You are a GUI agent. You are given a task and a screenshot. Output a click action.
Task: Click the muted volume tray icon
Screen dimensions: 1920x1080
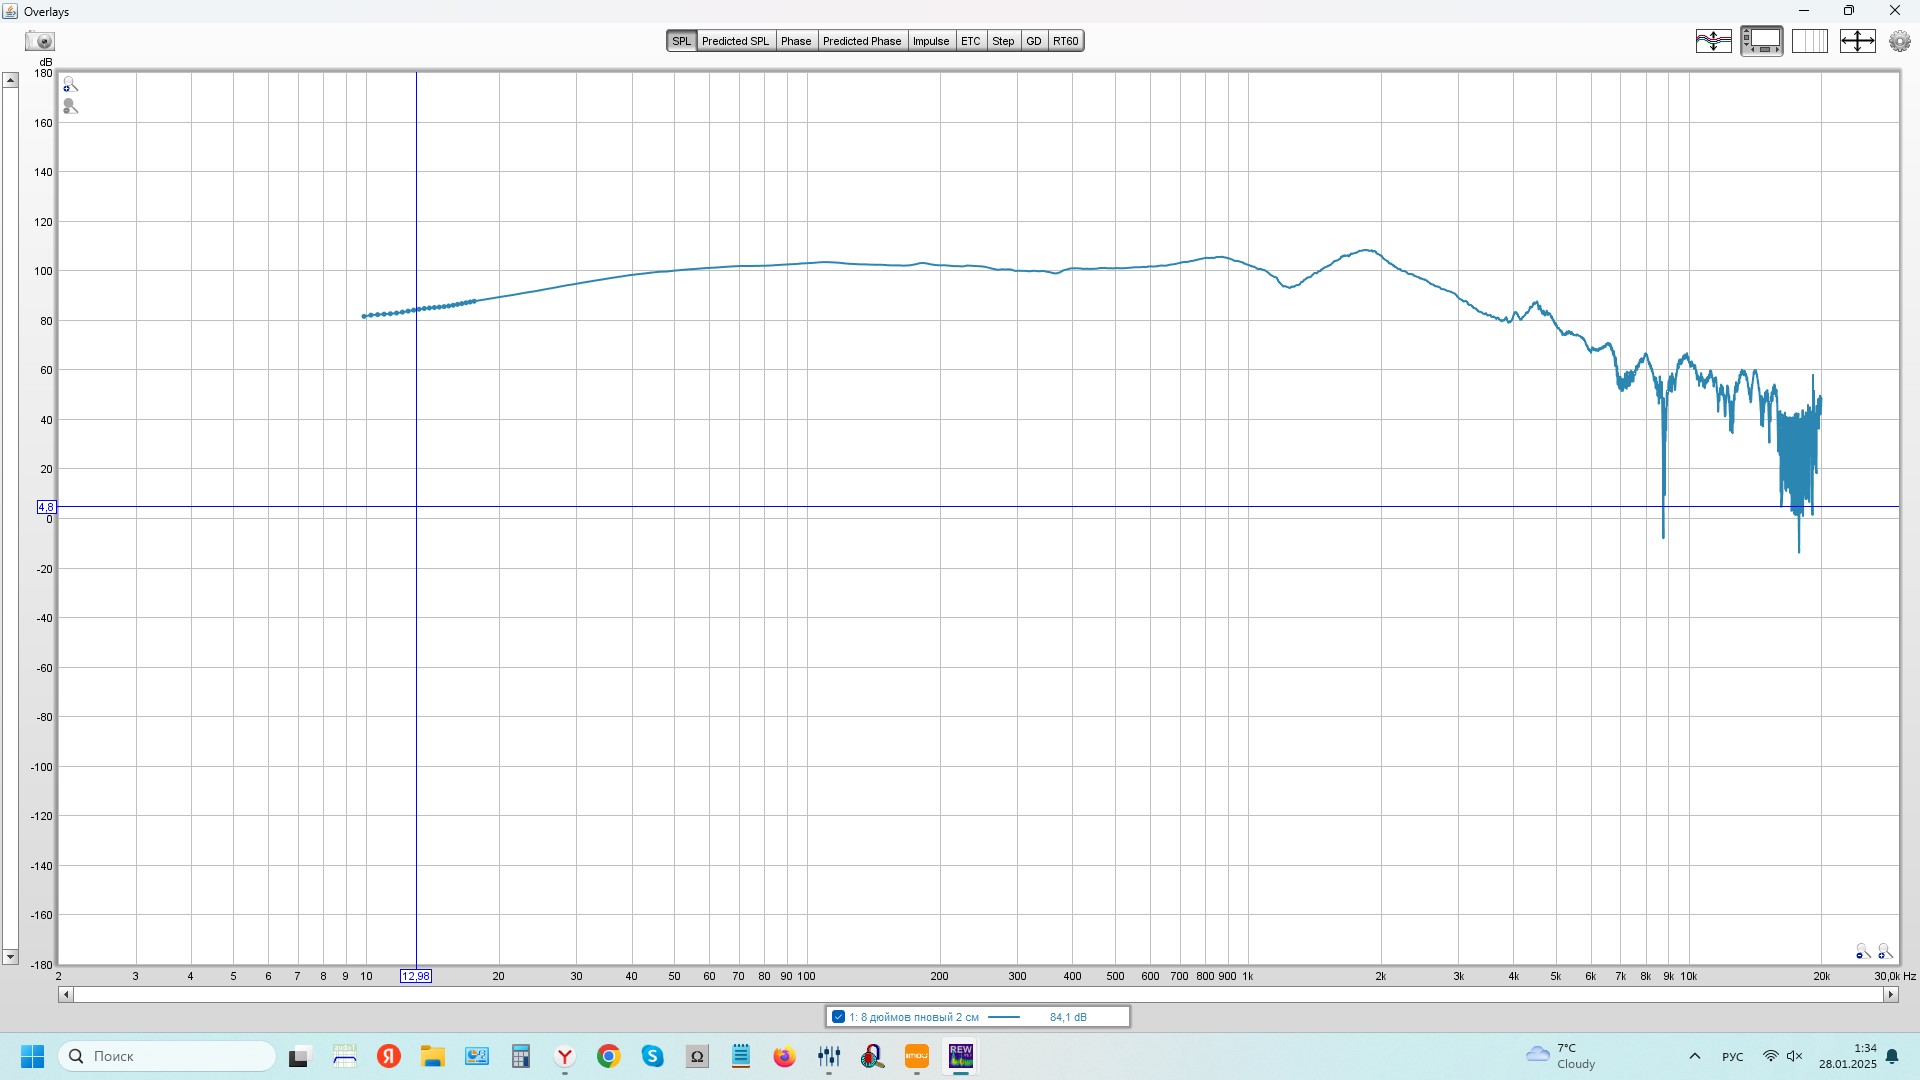1795,1056
